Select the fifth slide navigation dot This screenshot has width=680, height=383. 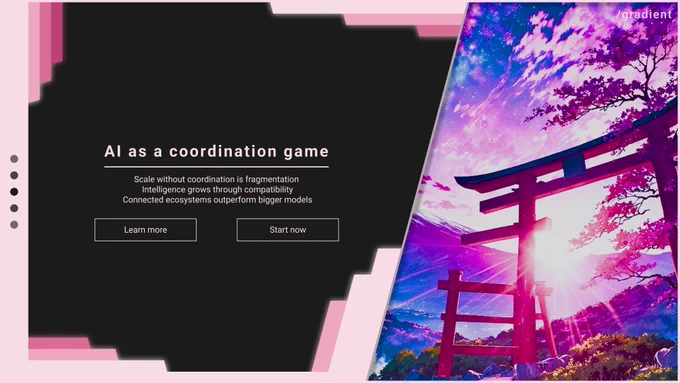[14, 225]
